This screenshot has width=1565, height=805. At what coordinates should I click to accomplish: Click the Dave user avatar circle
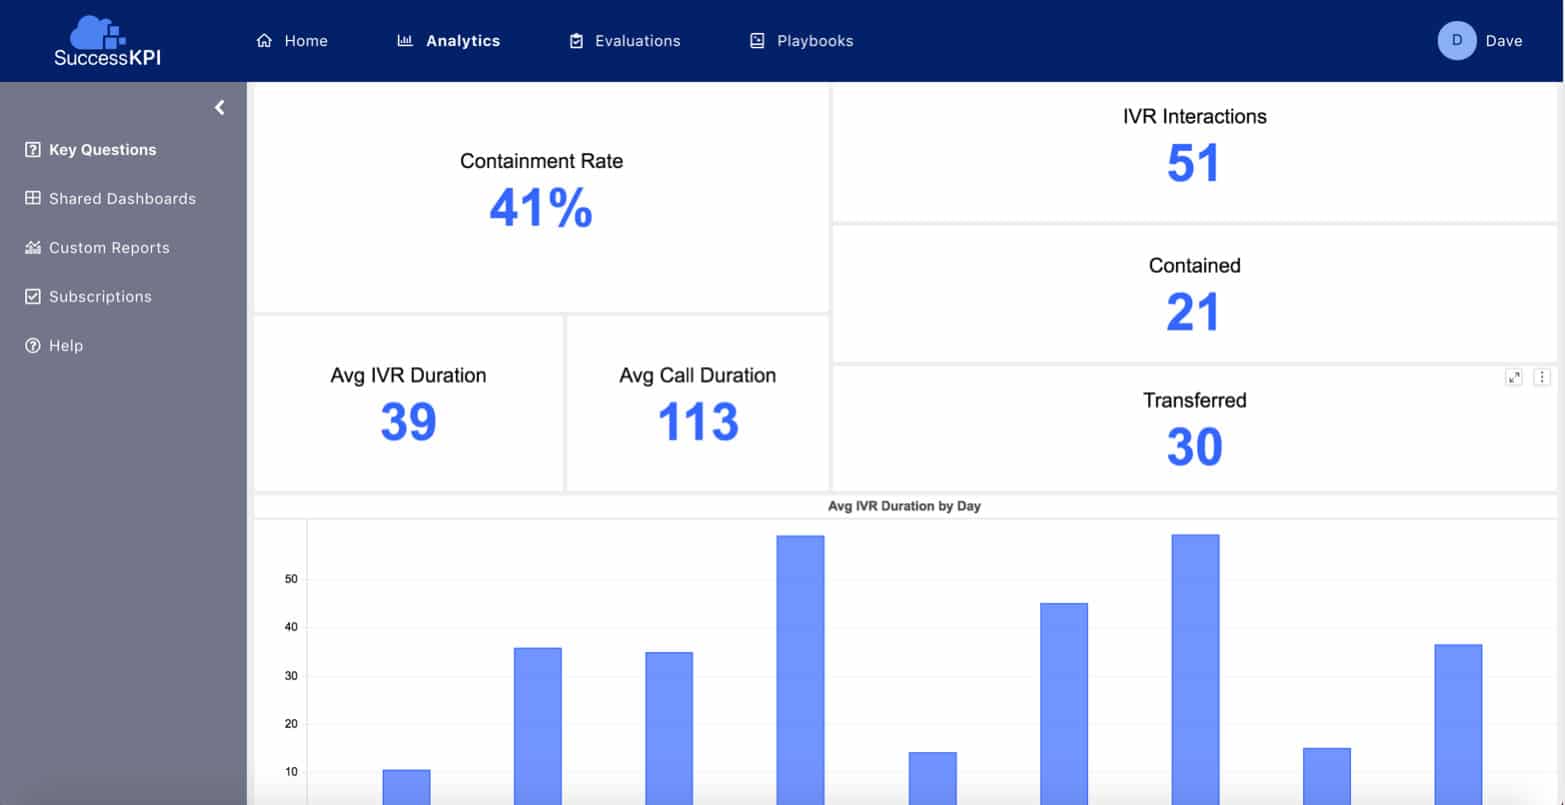point(1456,41)
